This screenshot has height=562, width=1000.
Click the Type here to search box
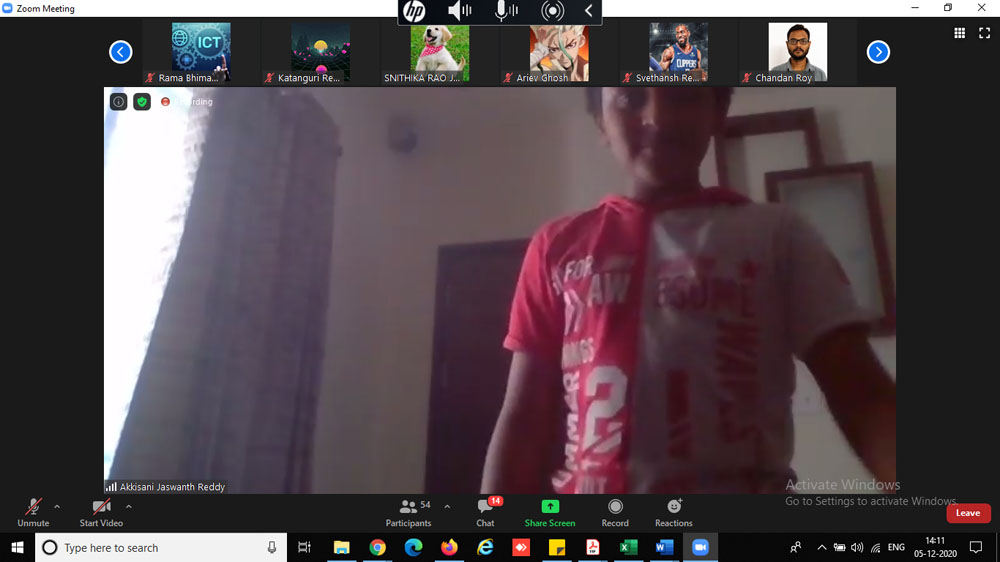[161, 547]
